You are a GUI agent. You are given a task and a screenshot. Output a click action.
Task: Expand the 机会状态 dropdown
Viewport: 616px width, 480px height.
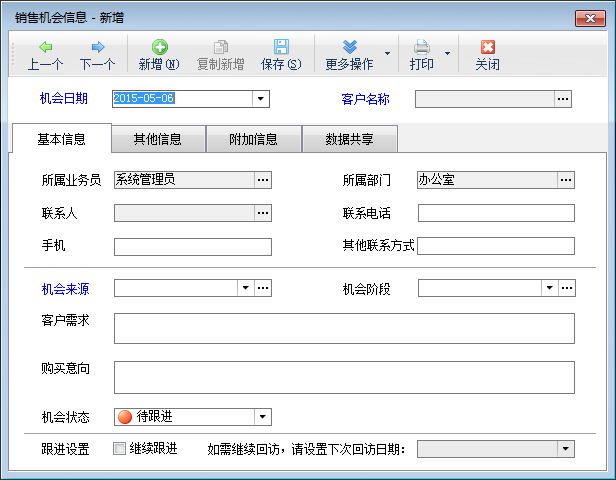tap(262, 417)
